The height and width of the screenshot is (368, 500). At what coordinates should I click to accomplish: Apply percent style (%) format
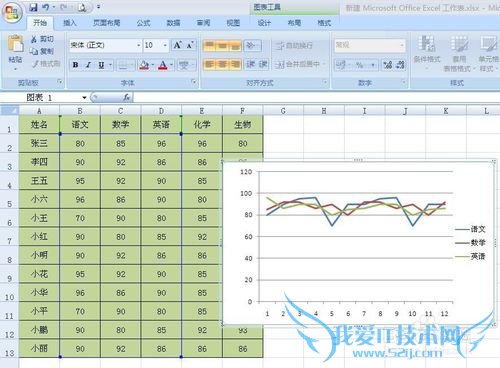[x=359, y=65]
